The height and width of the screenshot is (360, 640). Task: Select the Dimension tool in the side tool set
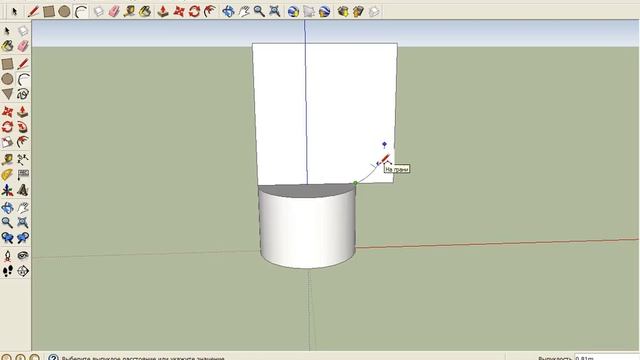tap(23, 159)
